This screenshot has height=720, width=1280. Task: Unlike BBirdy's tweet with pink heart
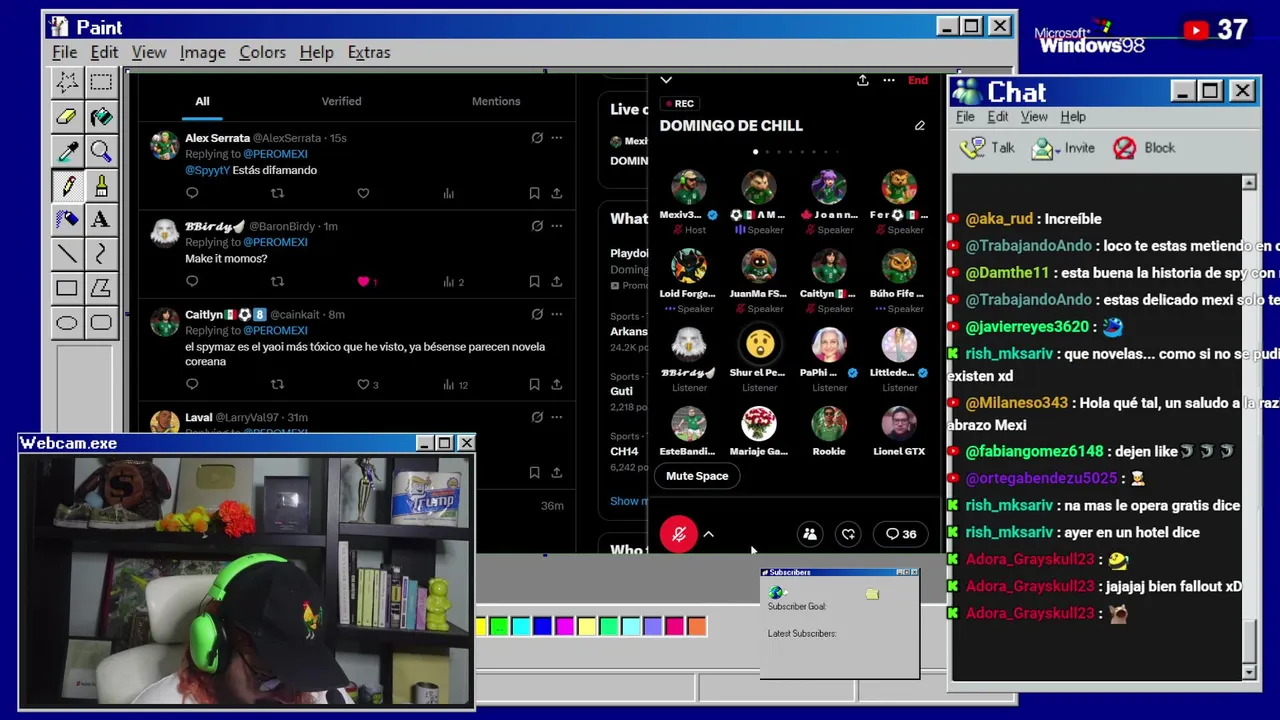363,281
